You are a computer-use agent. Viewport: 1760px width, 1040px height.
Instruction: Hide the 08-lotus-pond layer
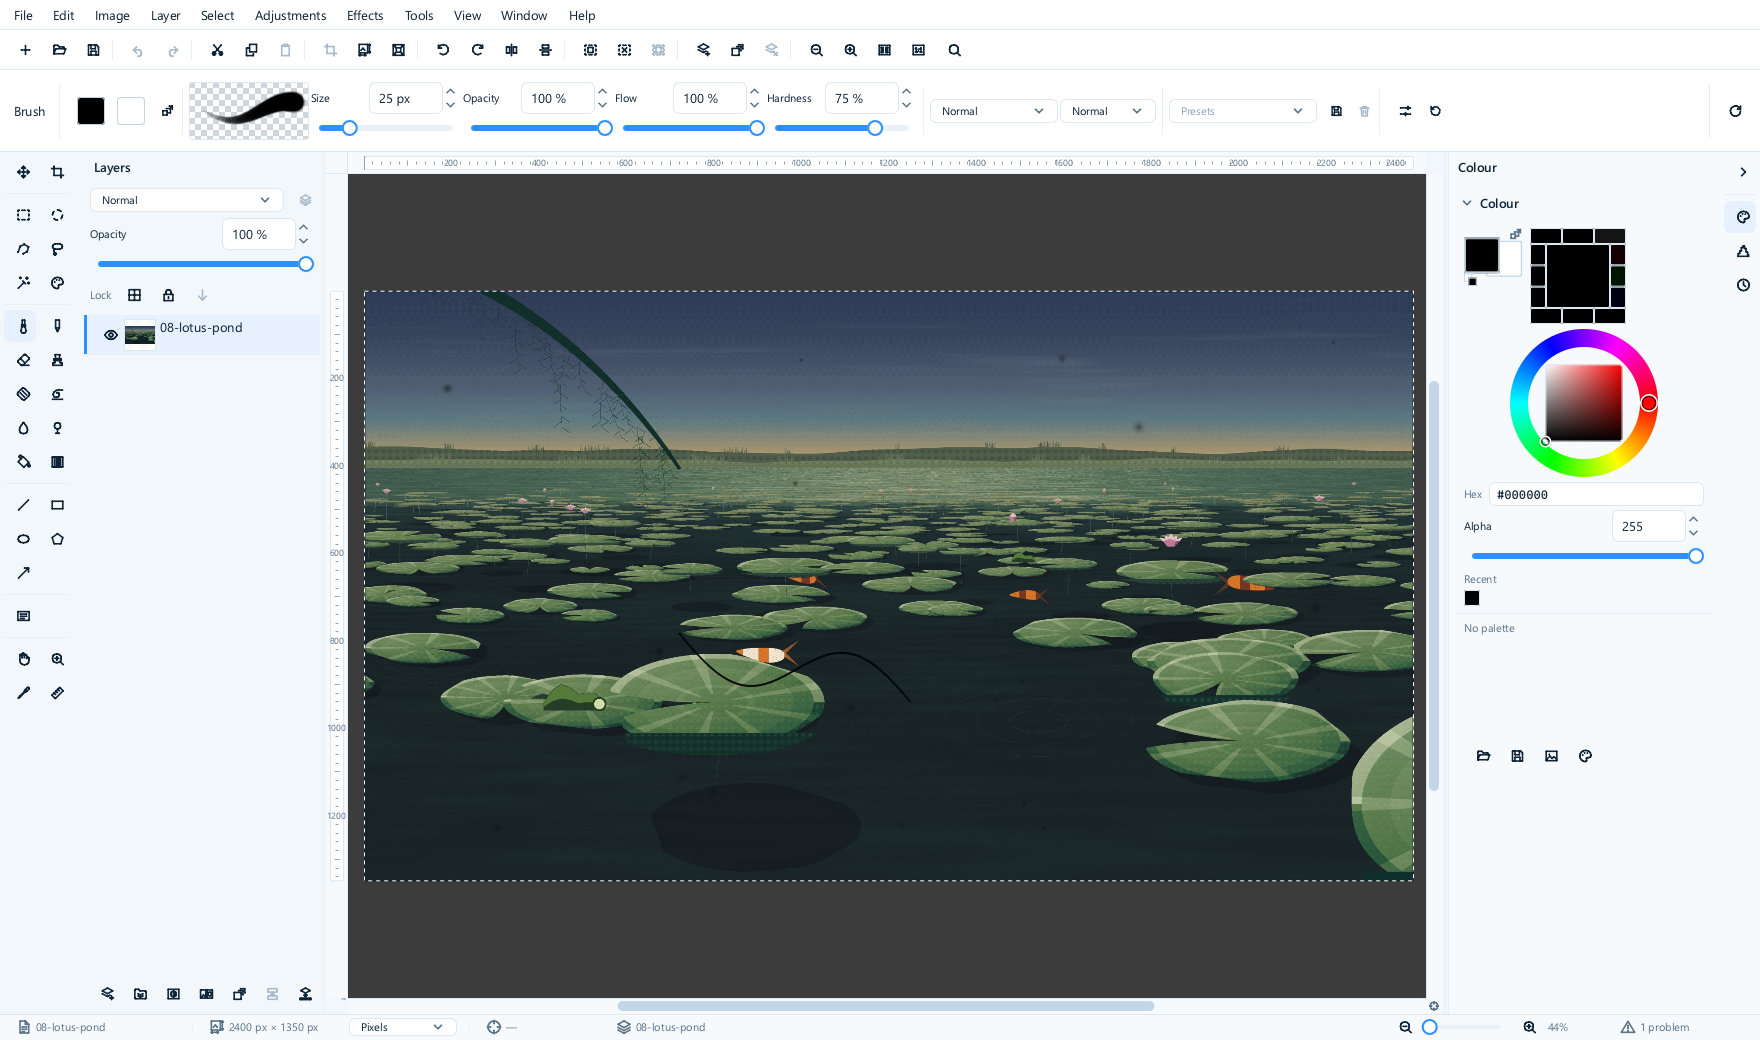(111, 335)
